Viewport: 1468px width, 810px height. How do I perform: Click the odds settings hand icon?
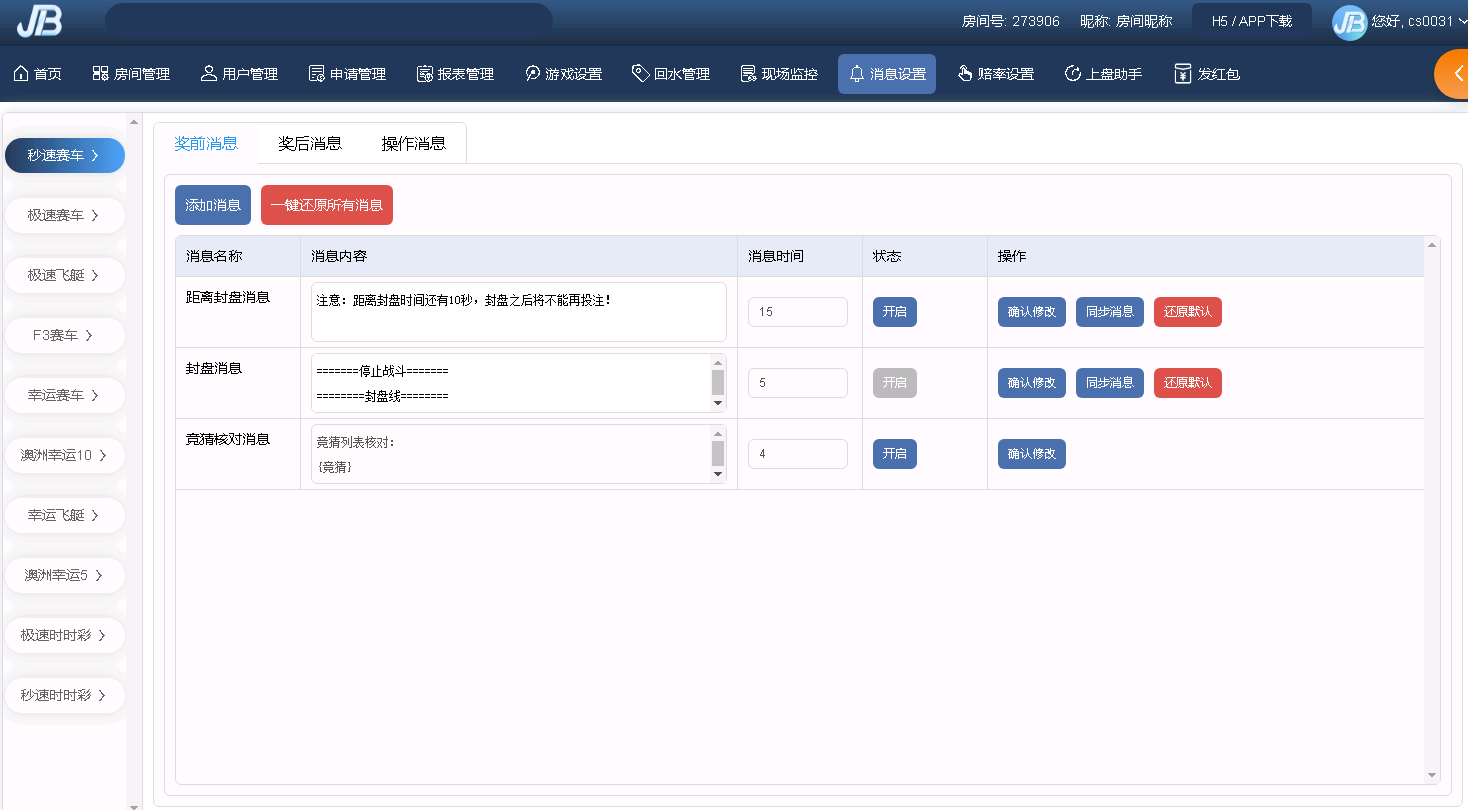click(x=965, y=74)
